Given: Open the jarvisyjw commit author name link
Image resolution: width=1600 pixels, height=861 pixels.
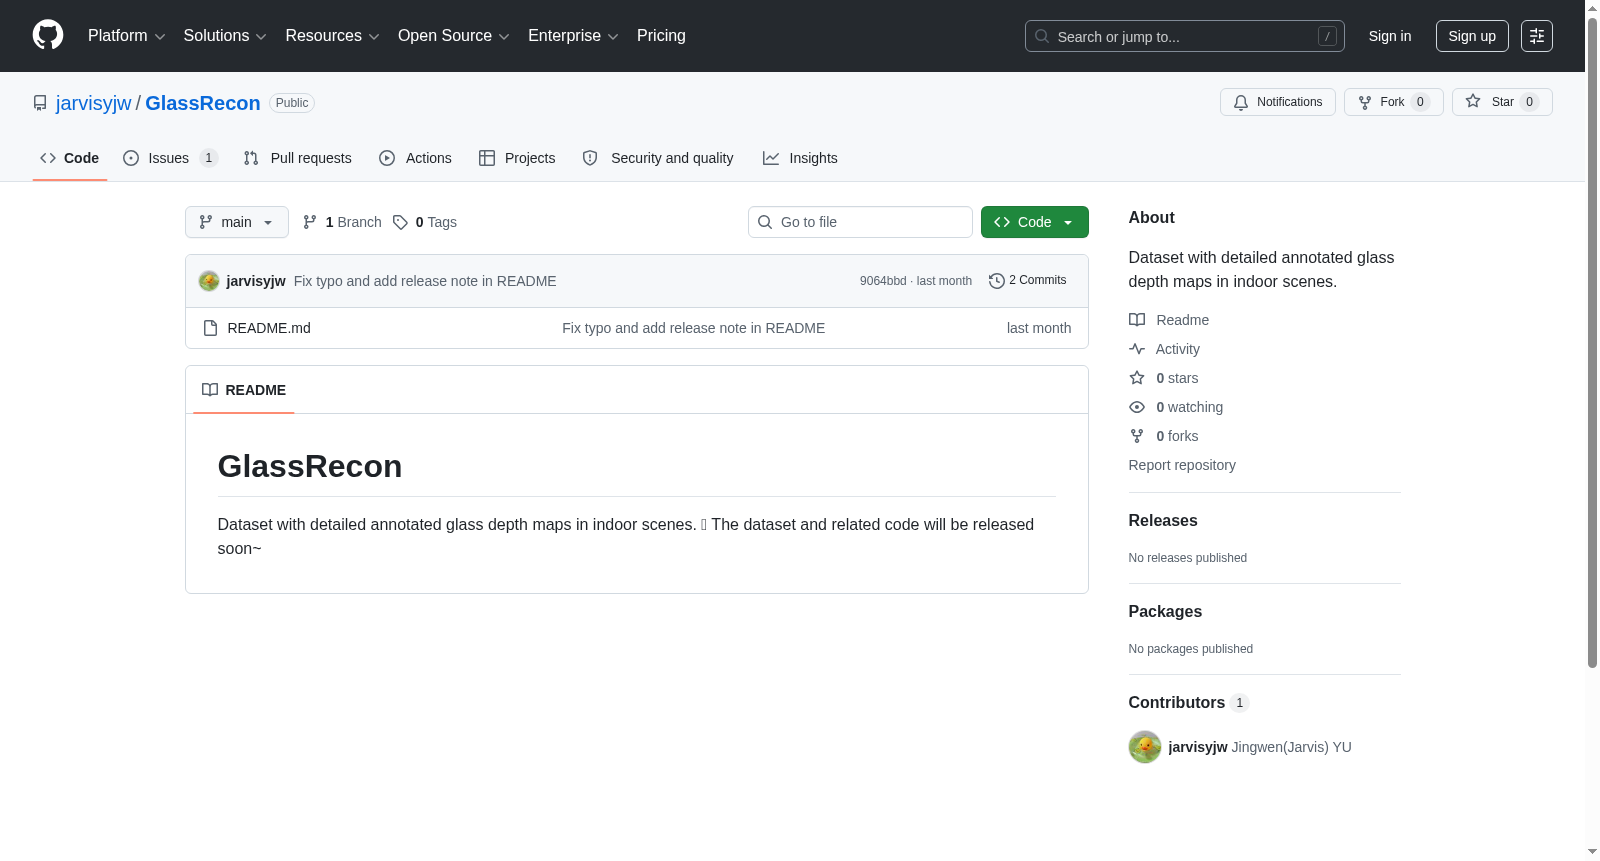Looking at the screenshot, I should (256, 281).
